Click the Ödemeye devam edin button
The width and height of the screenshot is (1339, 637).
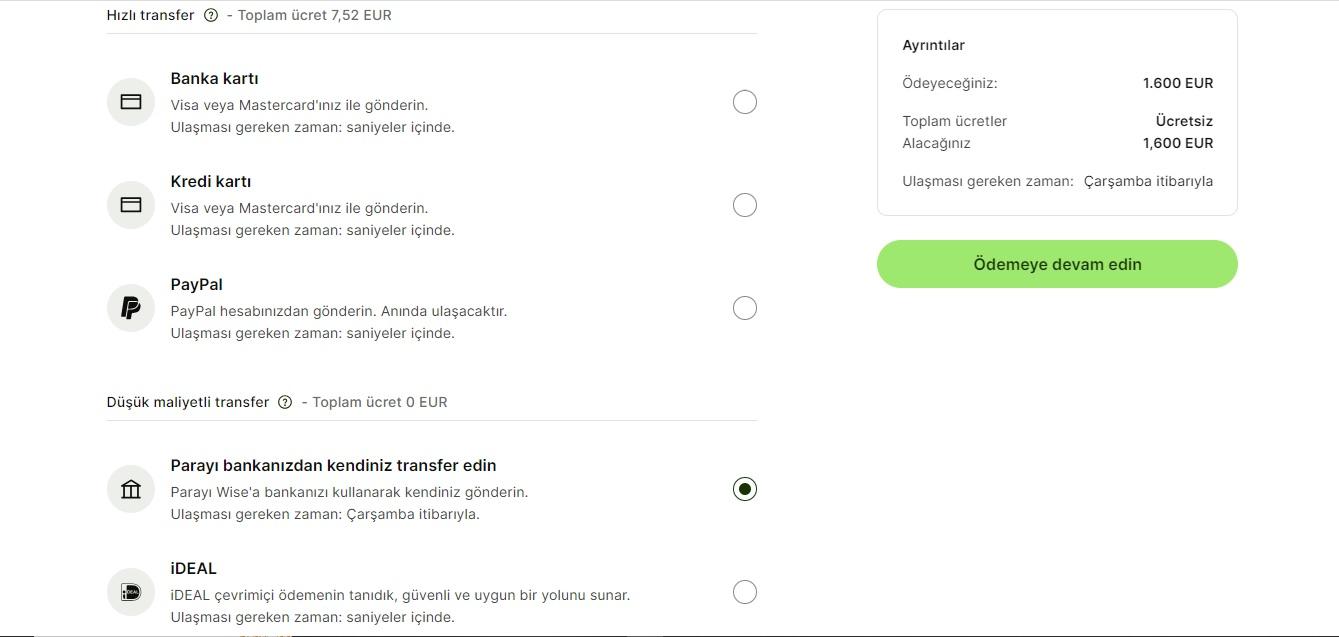pyautogui.click(x=1057, y=264)
